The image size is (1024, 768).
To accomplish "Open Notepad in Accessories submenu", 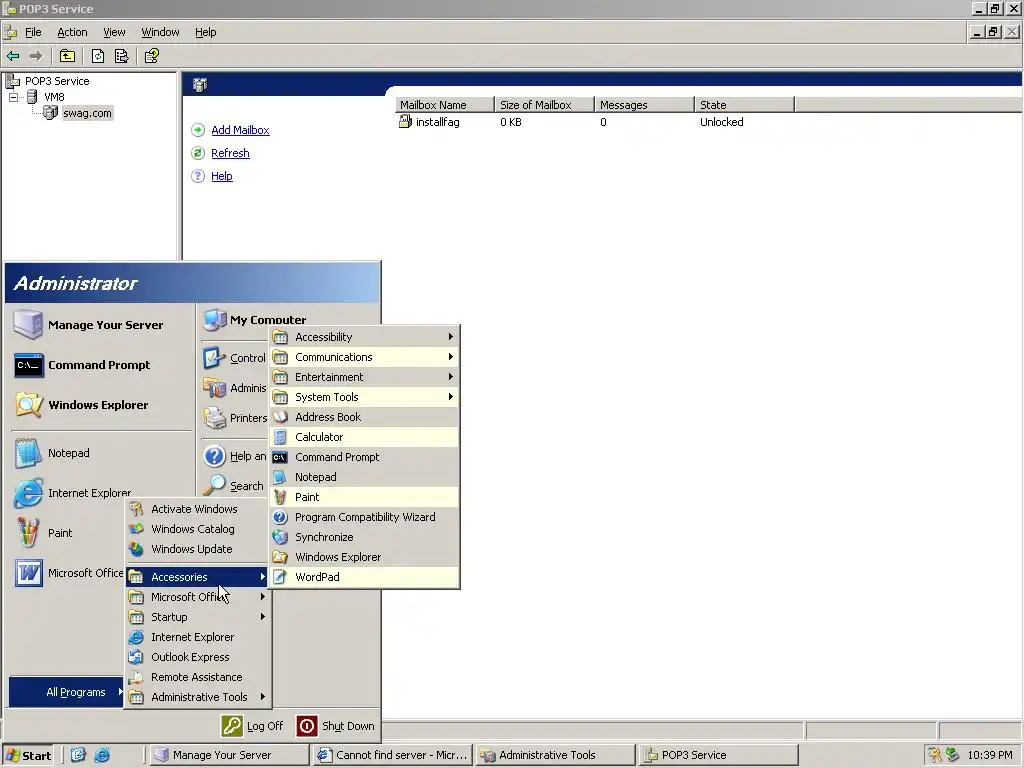I will pyautogui.click(x=365, y=477).
